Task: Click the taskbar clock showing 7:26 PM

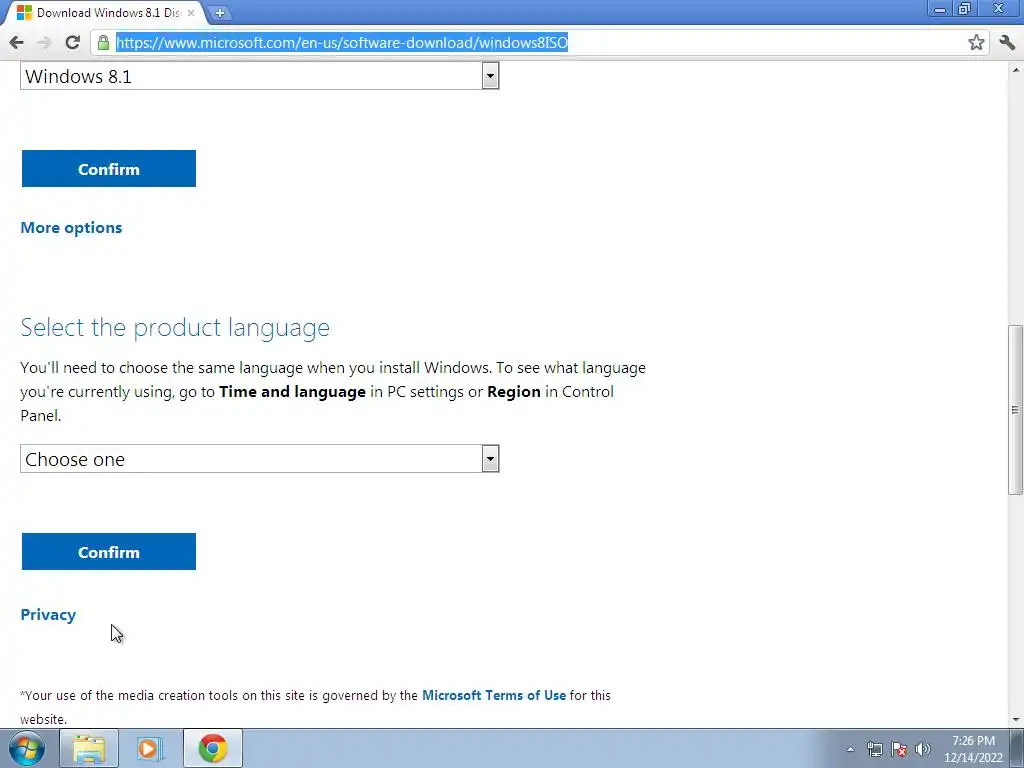Action: coord(973,749)
